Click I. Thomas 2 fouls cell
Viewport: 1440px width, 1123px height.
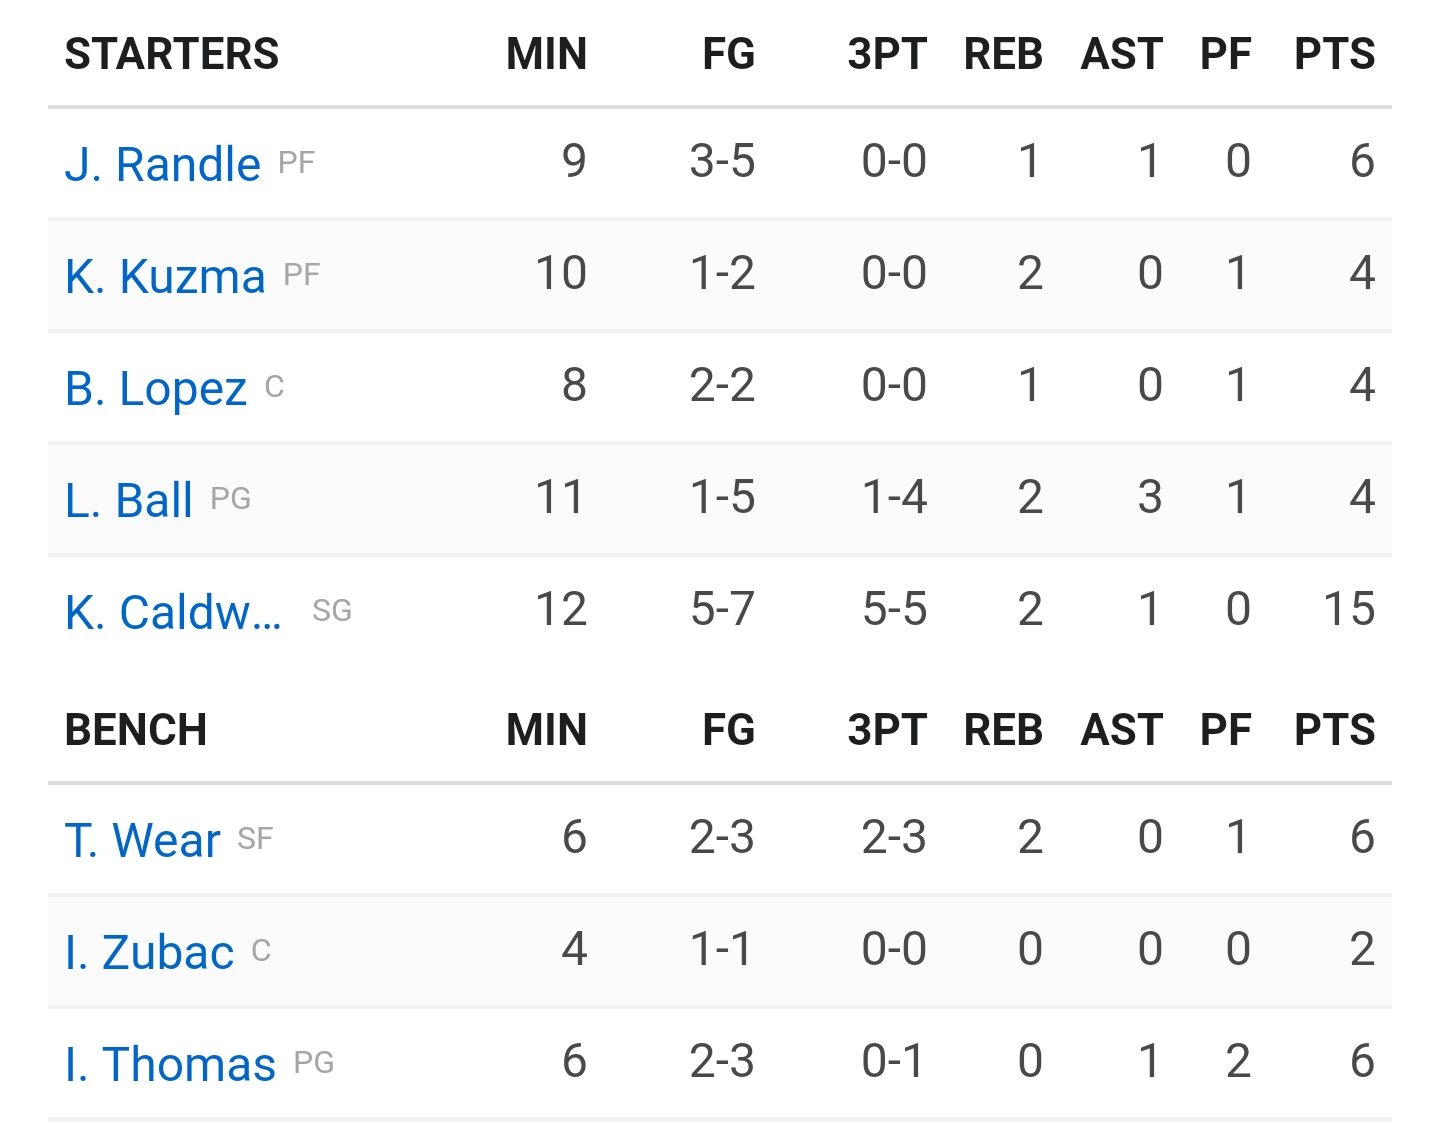pos(1238,1061)
